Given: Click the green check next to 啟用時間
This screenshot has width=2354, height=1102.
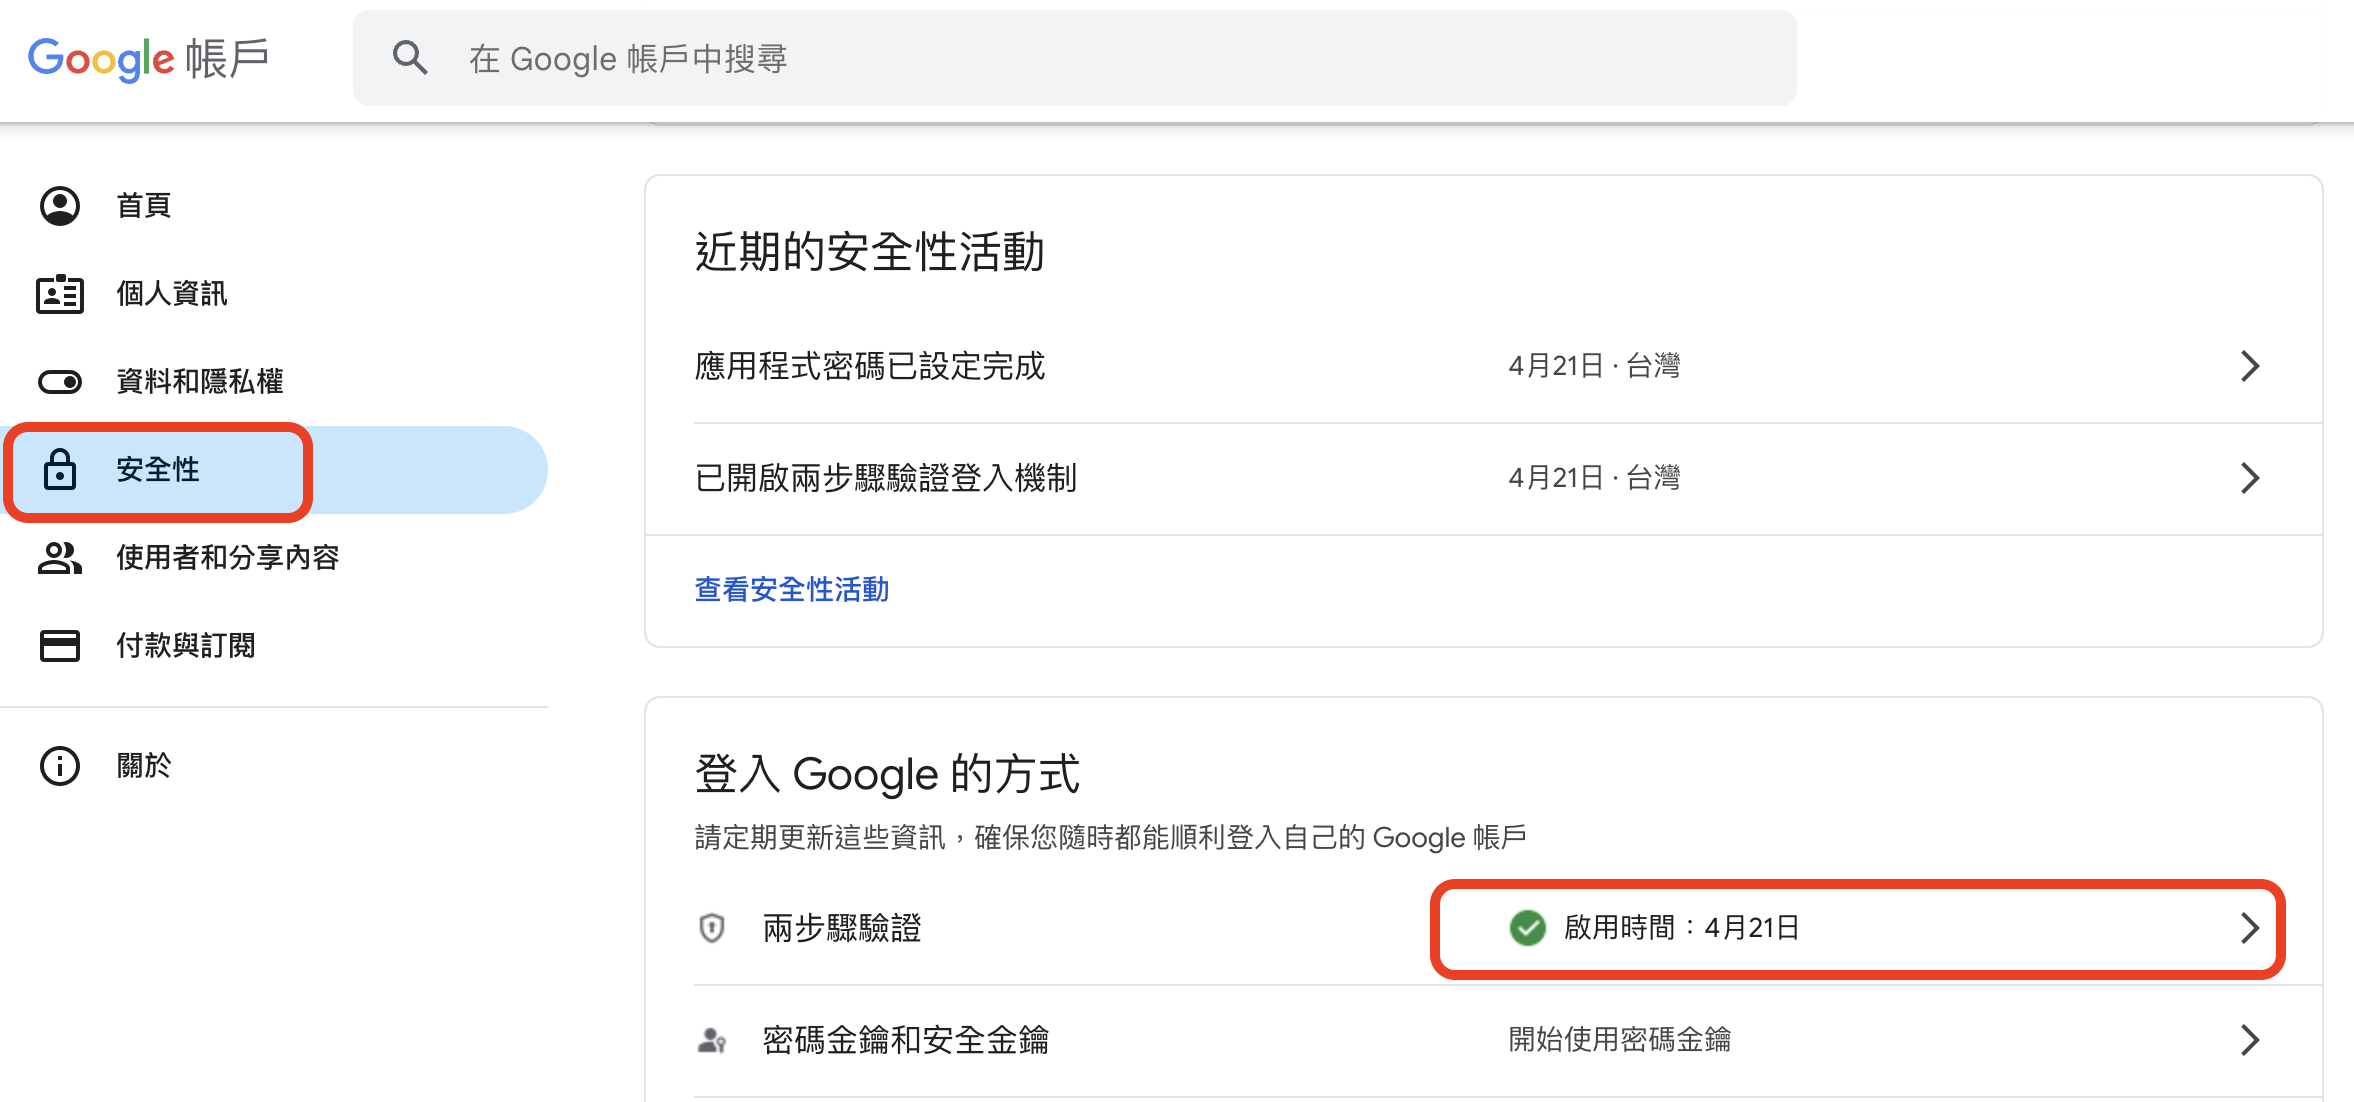Looking at the screenshot, I should (x=1527, y=928).
